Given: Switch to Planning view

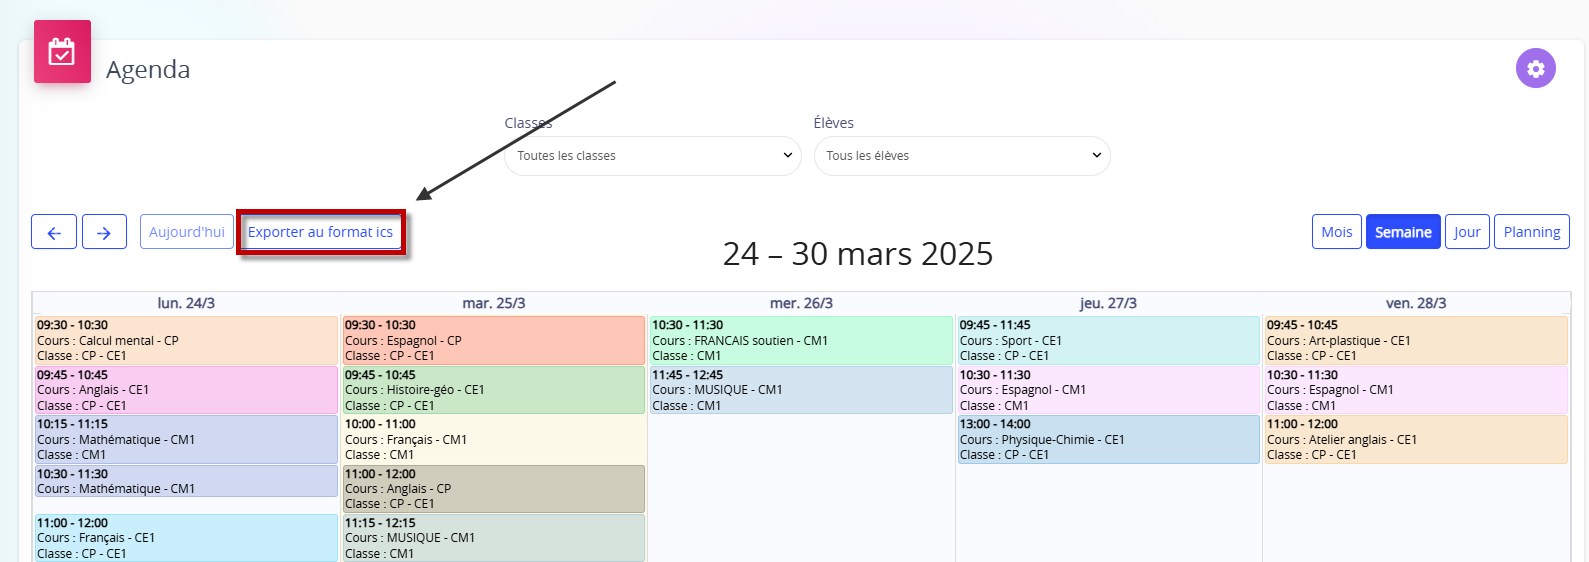Looking at the screenshot, I should coord(1531,232).
